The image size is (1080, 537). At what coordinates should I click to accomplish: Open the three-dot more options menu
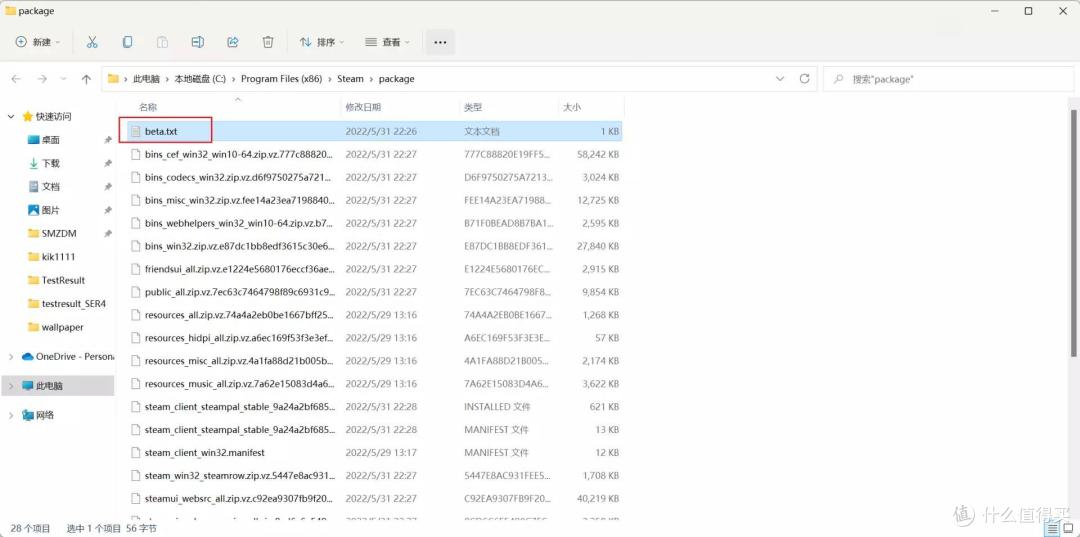pos(440,42)
